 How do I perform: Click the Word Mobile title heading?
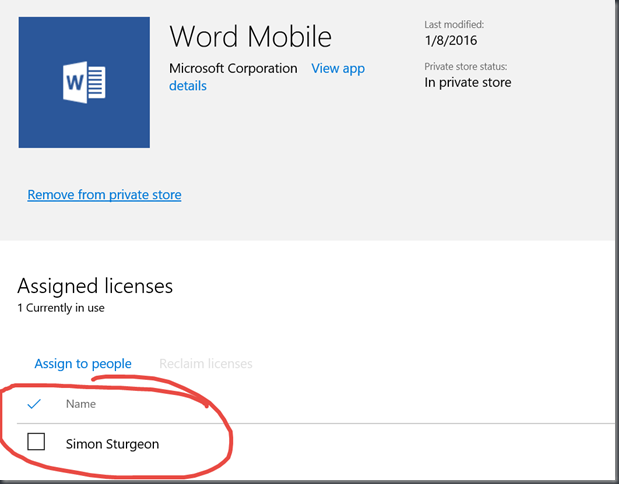click(x=251, y=37)
